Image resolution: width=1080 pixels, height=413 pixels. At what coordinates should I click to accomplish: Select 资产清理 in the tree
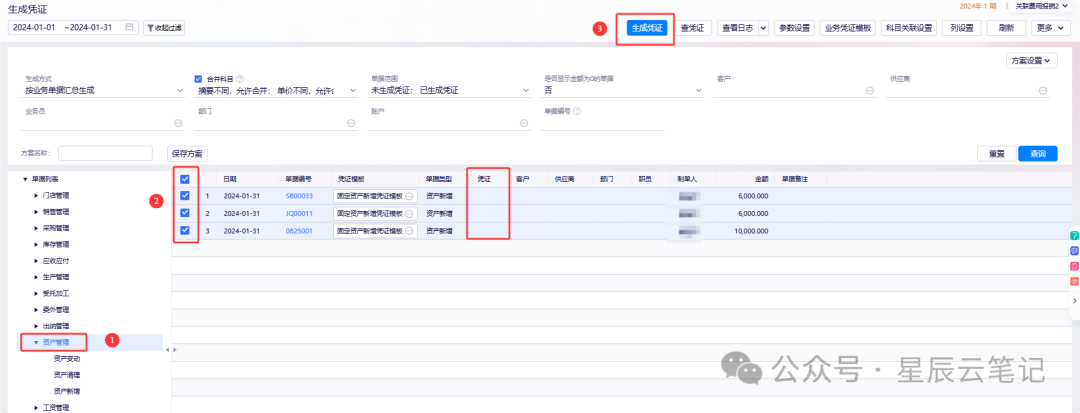point(67,375)
